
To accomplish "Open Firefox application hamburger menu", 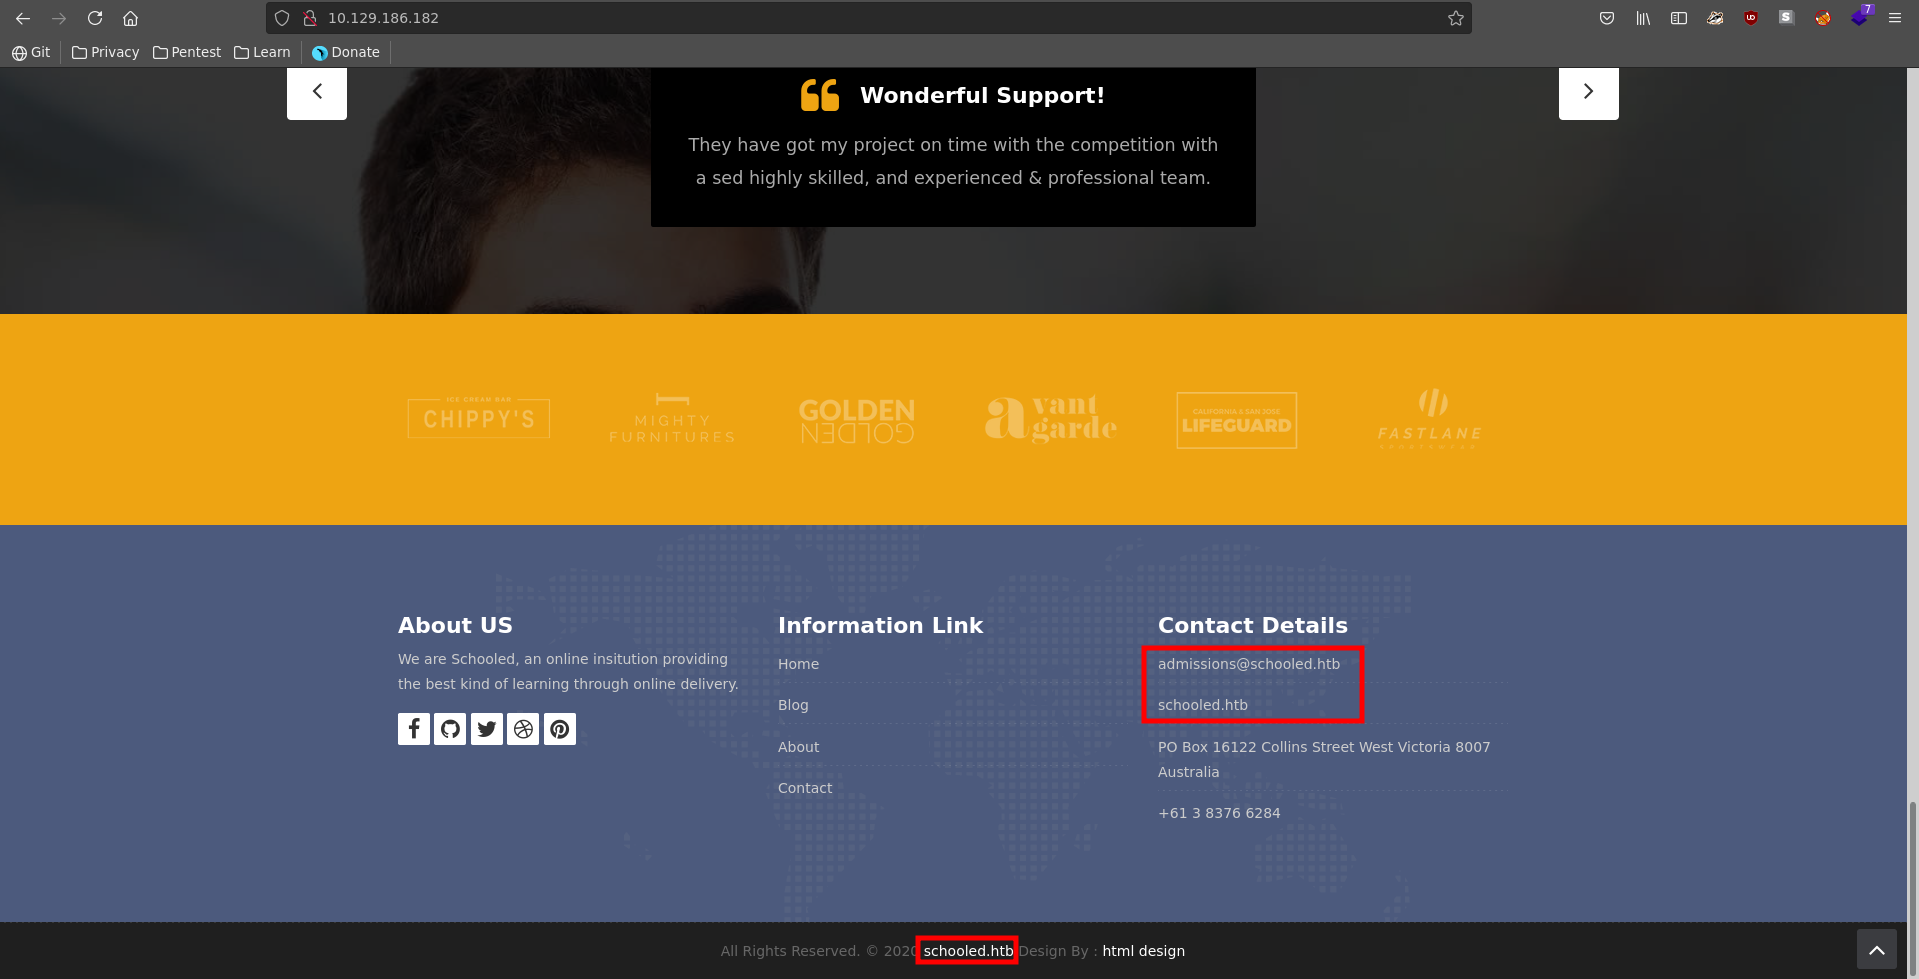I will pos(1895,18).
